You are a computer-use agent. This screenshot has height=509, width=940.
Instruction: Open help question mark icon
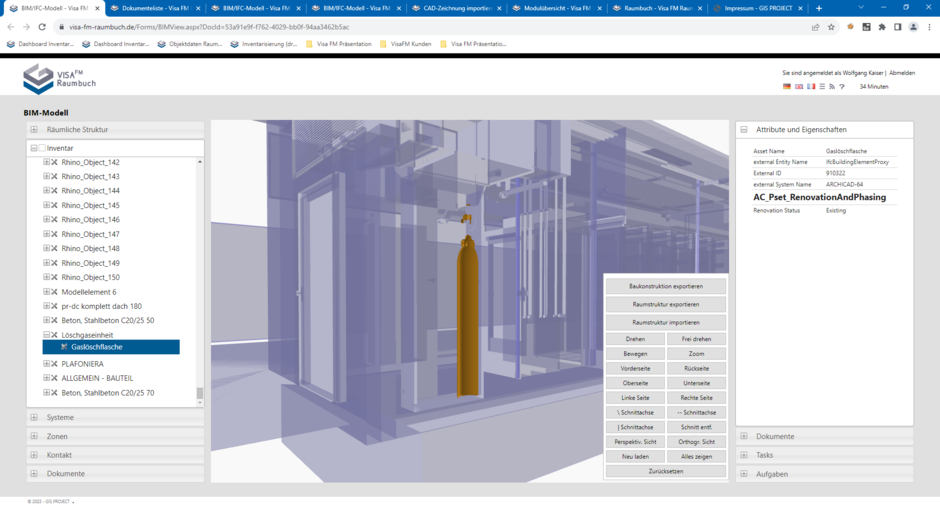[x=842, y=86]
